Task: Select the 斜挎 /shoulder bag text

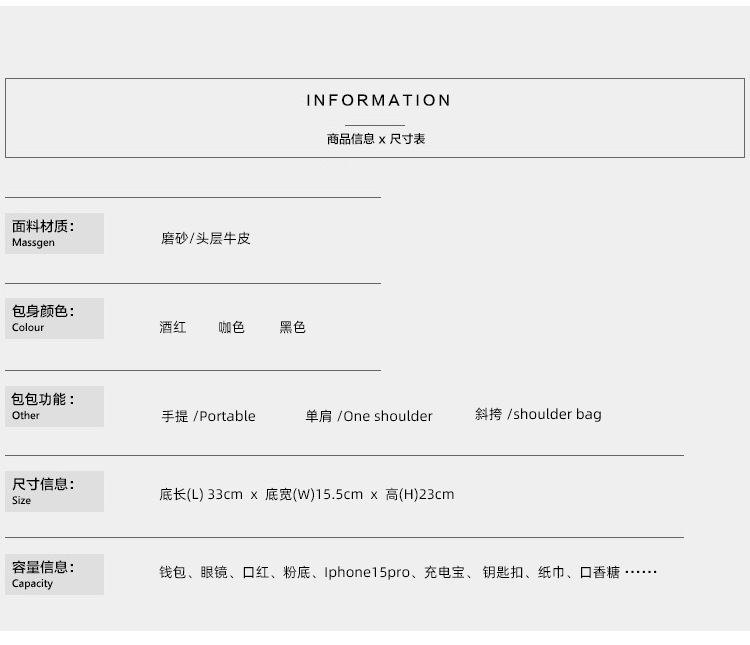Action: tap(538, 414)
